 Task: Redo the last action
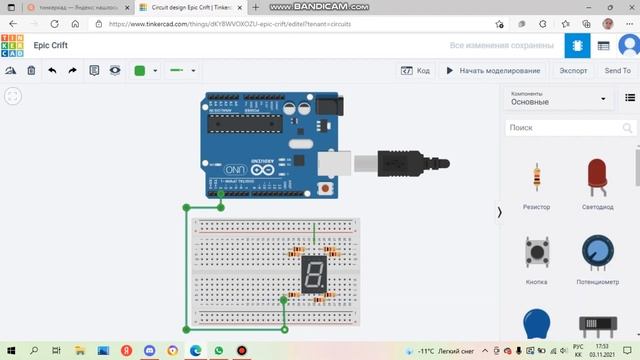pos(72,71)
